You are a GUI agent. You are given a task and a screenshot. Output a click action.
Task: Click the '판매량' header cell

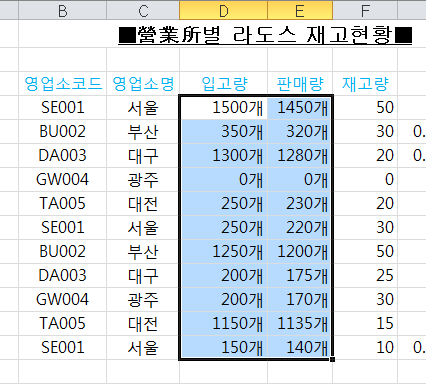coord(300,84)
